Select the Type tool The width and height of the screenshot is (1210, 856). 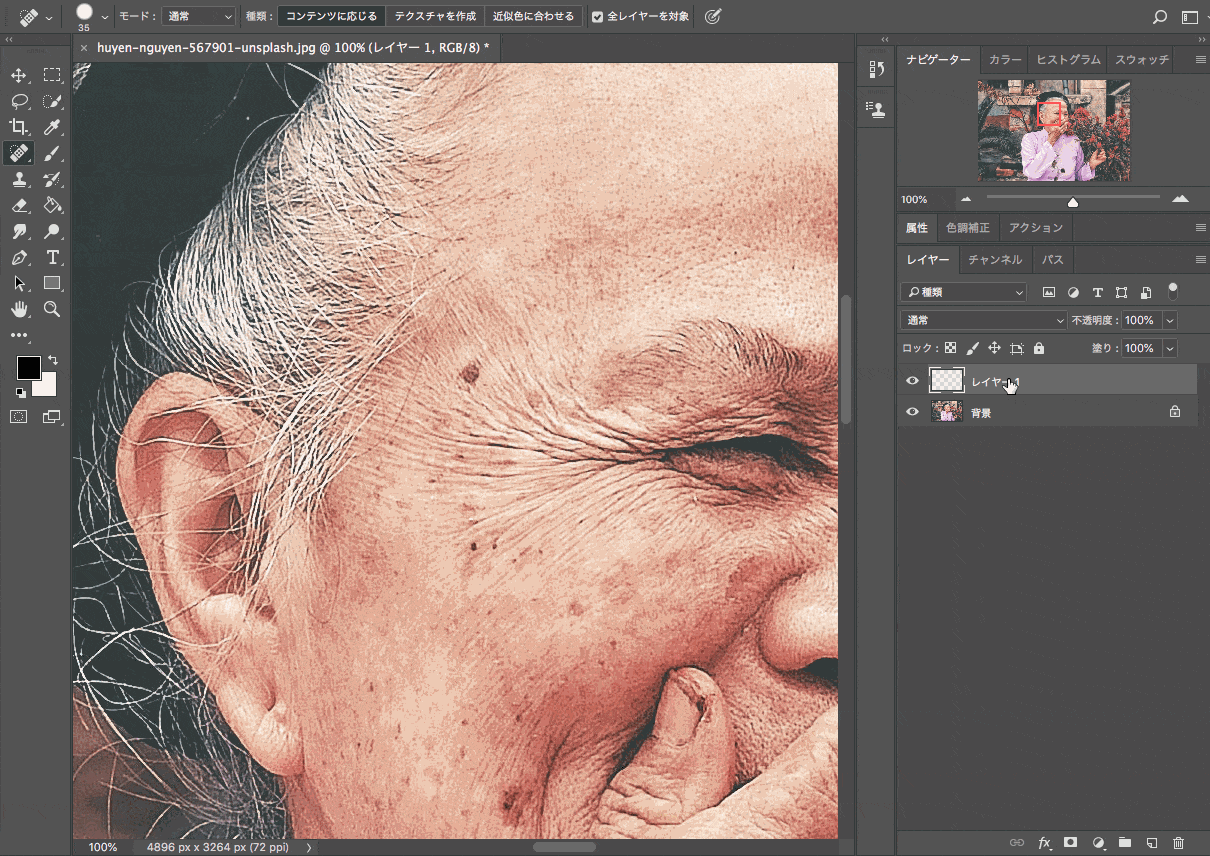(x=52, y=257)
